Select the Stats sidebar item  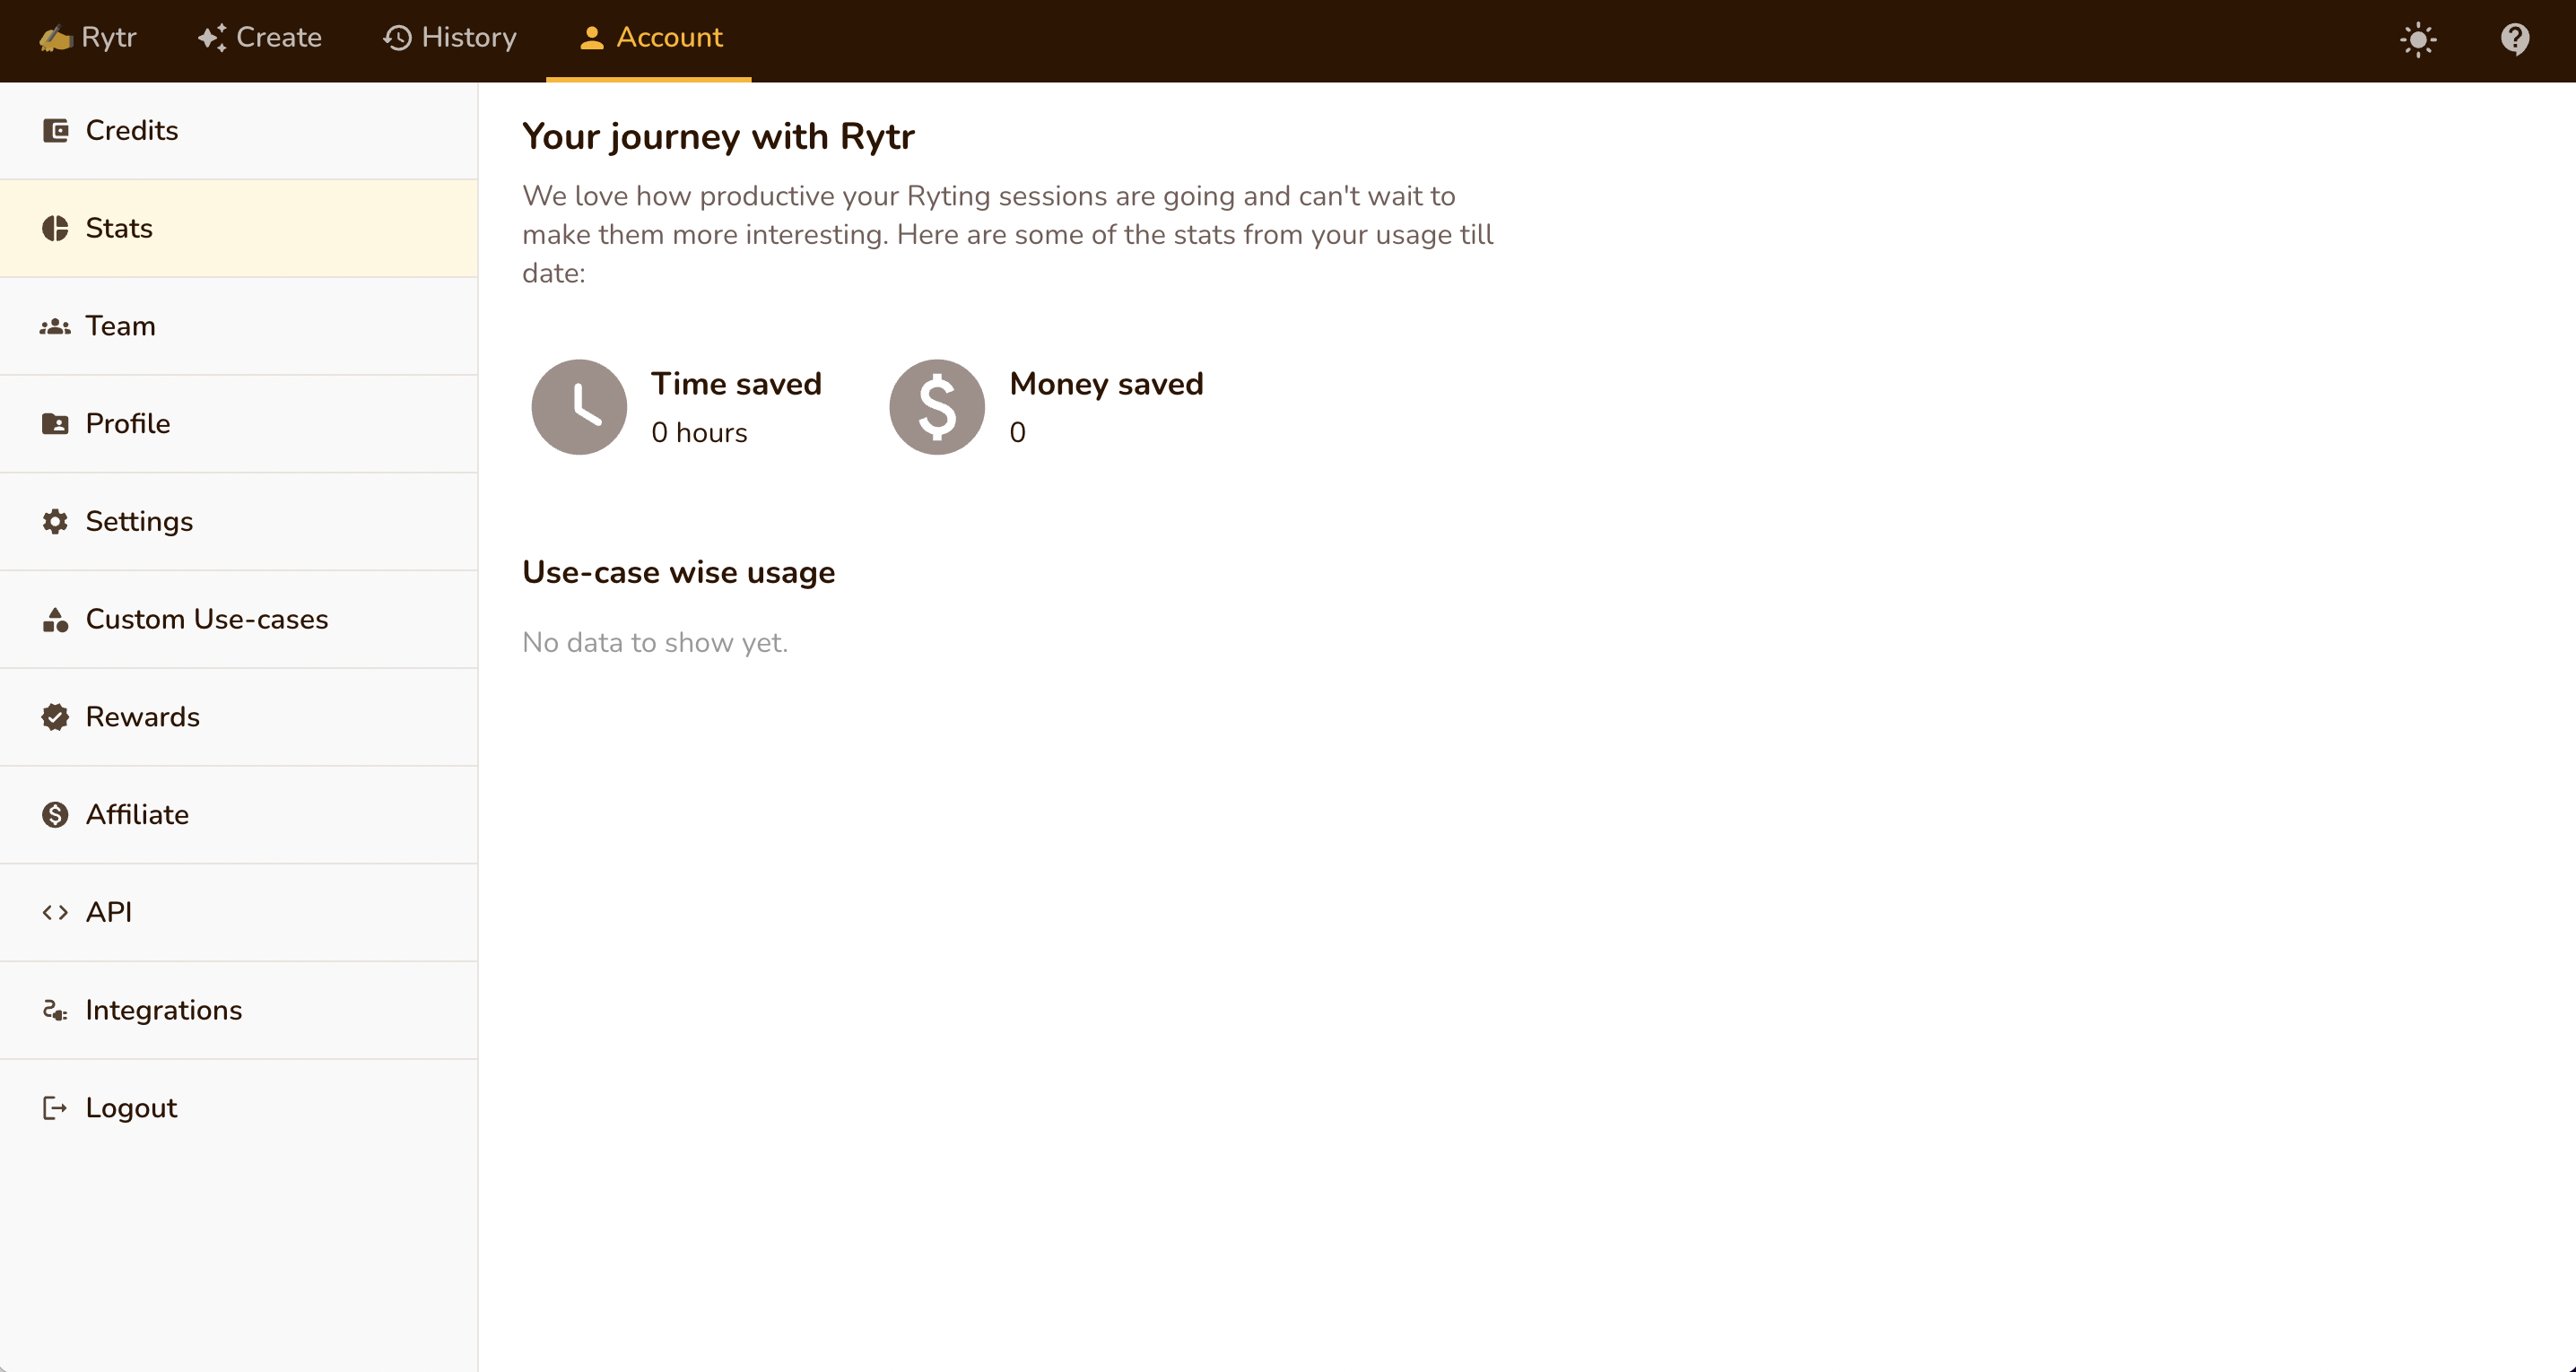point(119,228)
